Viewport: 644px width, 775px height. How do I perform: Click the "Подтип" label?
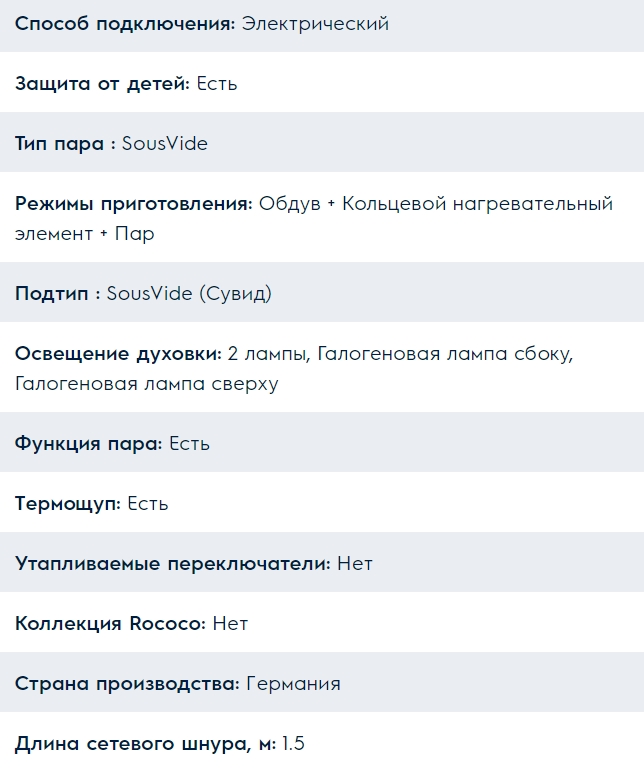57,294
